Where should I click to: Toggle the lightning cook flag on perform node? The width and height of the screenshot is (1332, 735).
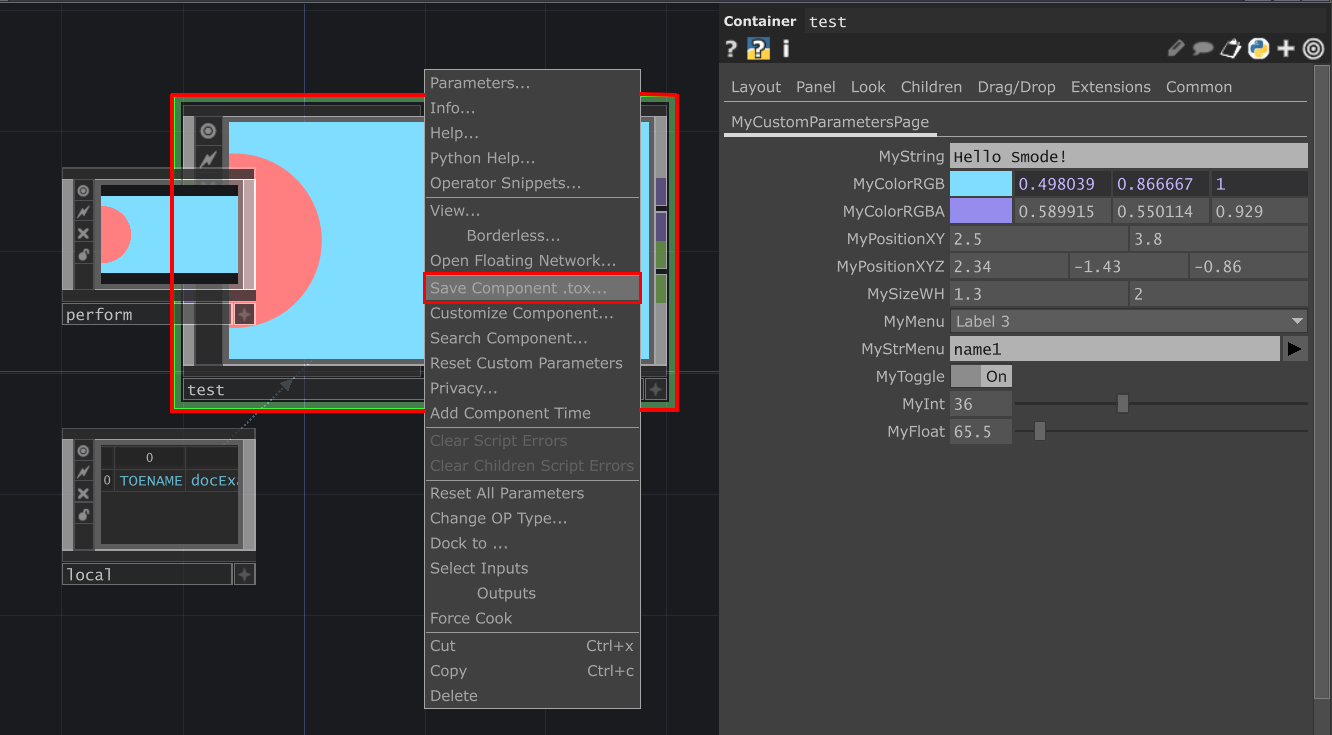coord(83,212)
